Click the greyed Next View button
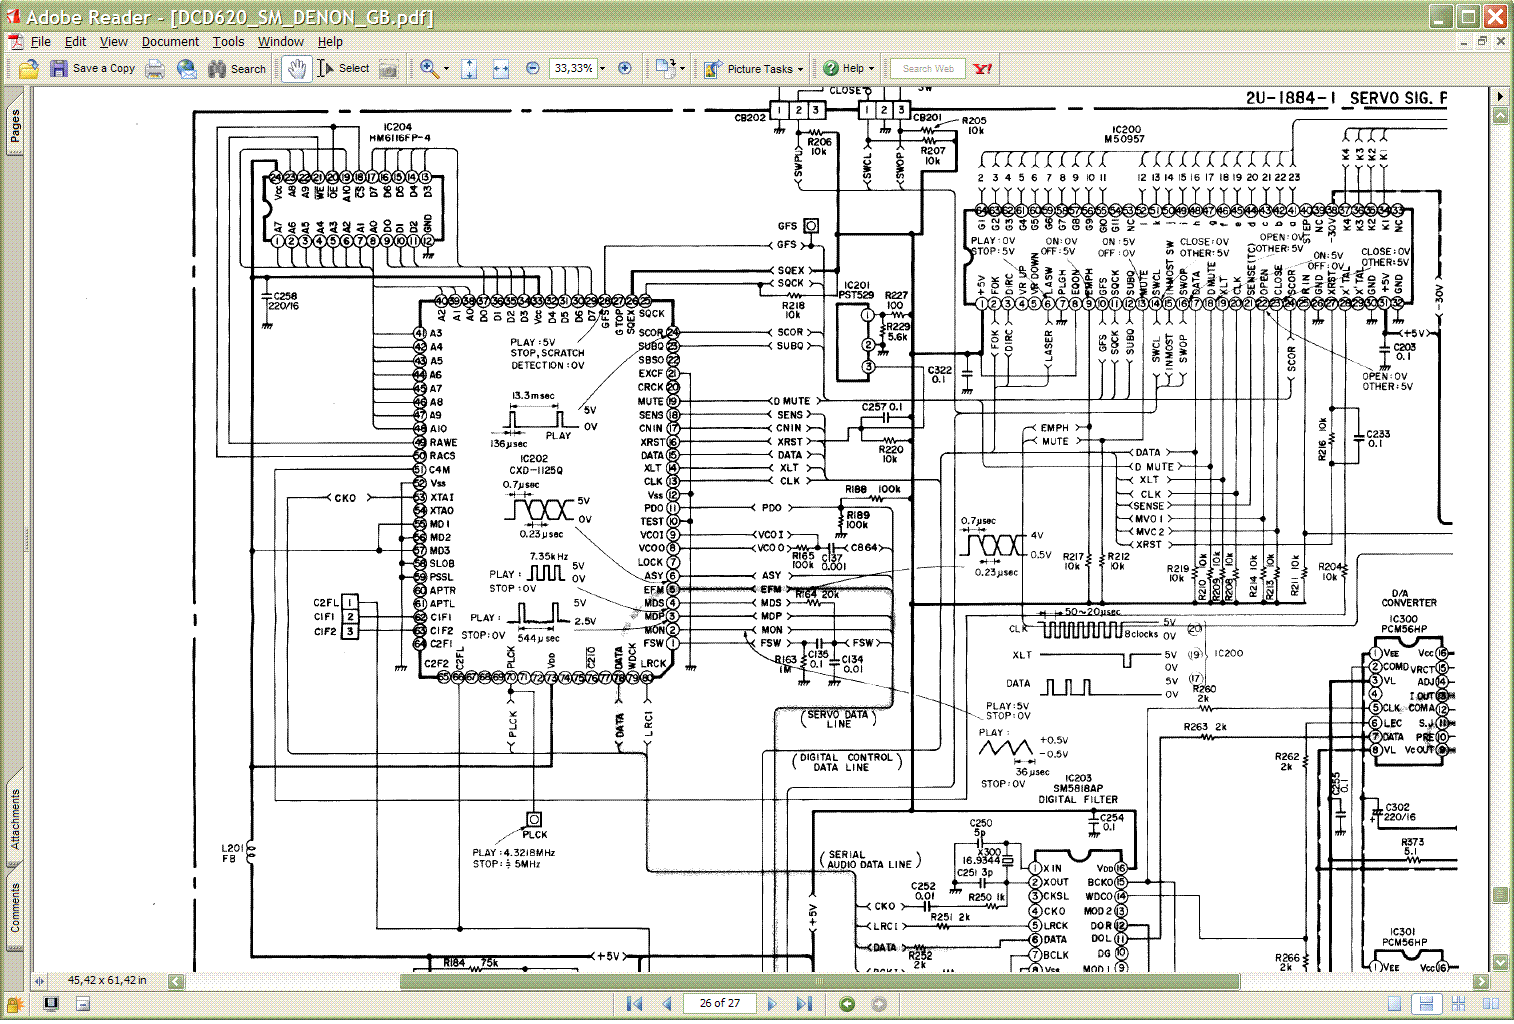1514x1024 pixels. pyautogui.click(x=879, y=1004)
